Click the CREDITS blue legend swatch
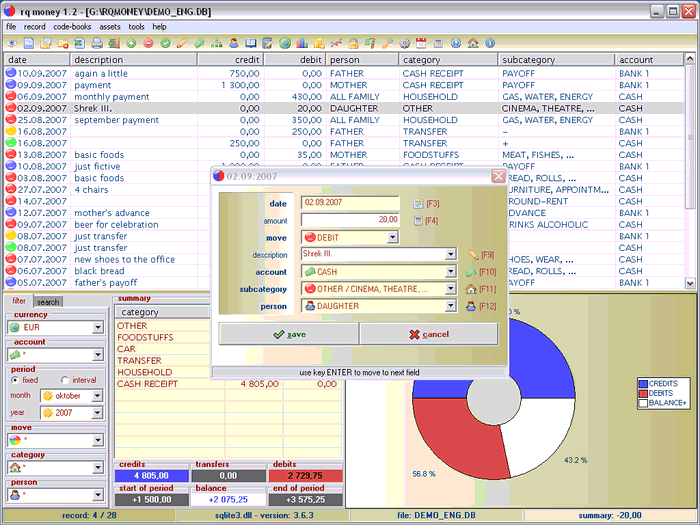Viewport: 700px width, 525px height. [643, 384]
